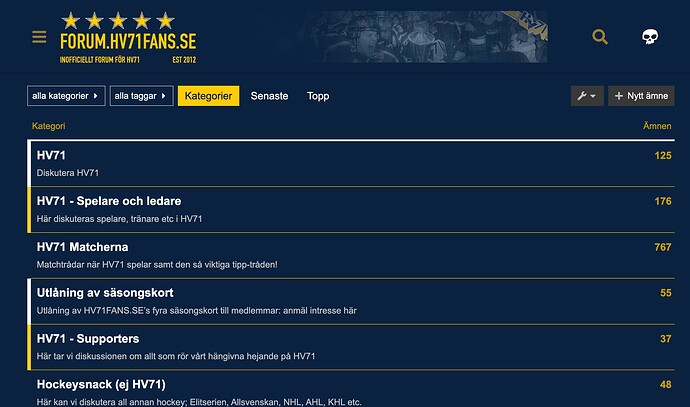Click description starting 'Matchtrådar när HV71 spelar'
Viewport: 690px width, 407px height.
(157, 265)
